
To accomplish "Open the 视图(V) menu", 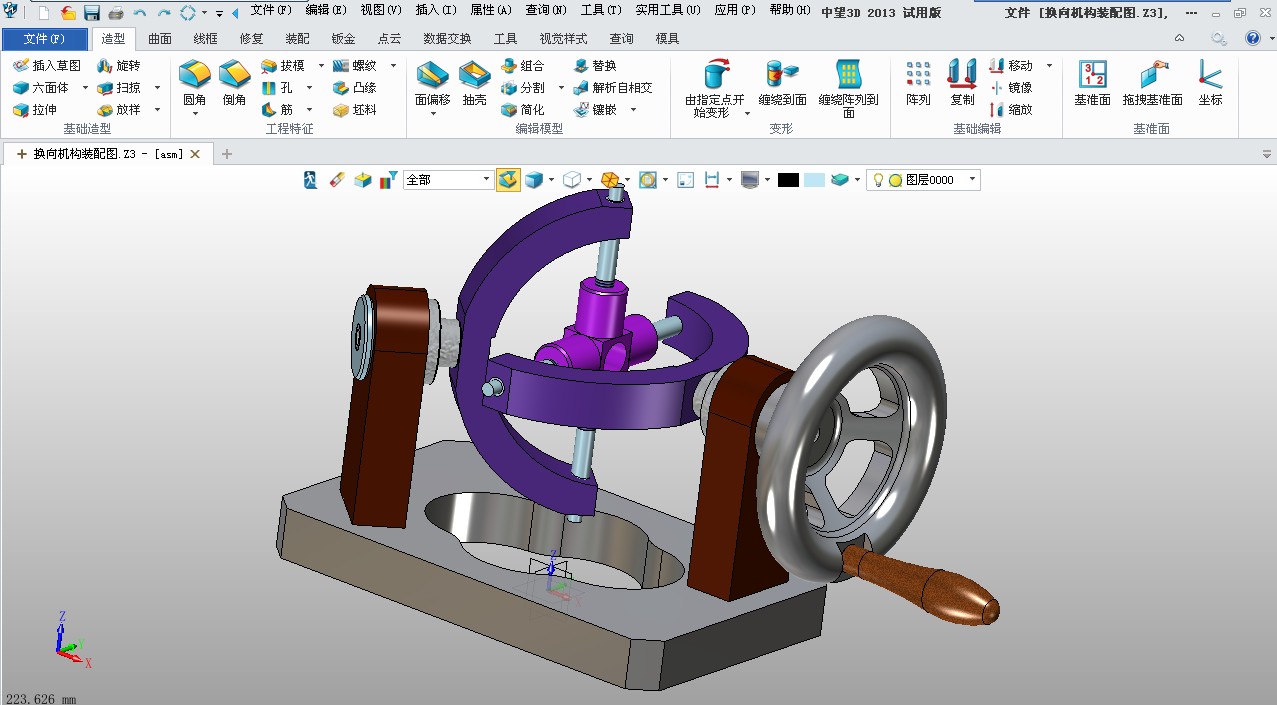I will (381, 10).
